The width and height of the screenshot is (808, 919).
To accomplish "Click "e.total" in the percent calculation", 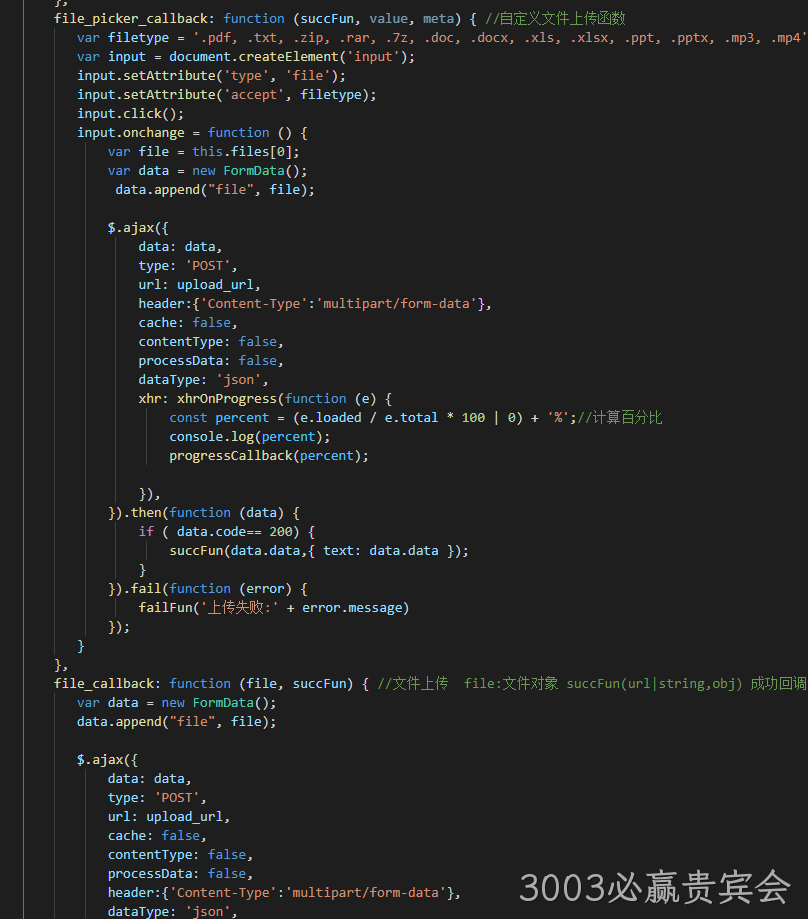I will (x=411, y=418).
